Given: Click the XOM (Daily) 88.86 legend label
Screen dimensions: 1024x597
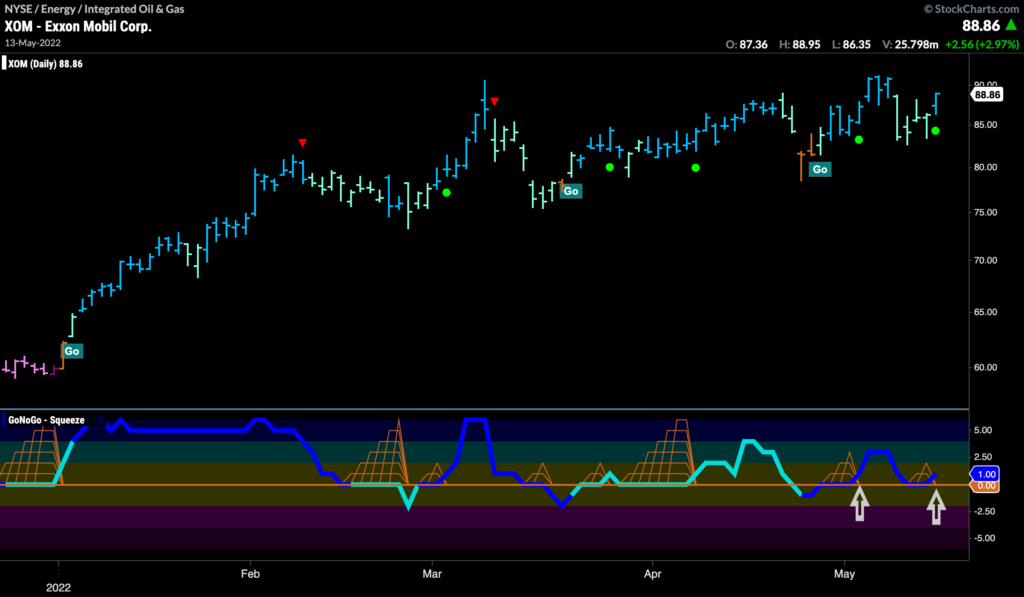Looking at the screenshot, I should click(45, 64).
